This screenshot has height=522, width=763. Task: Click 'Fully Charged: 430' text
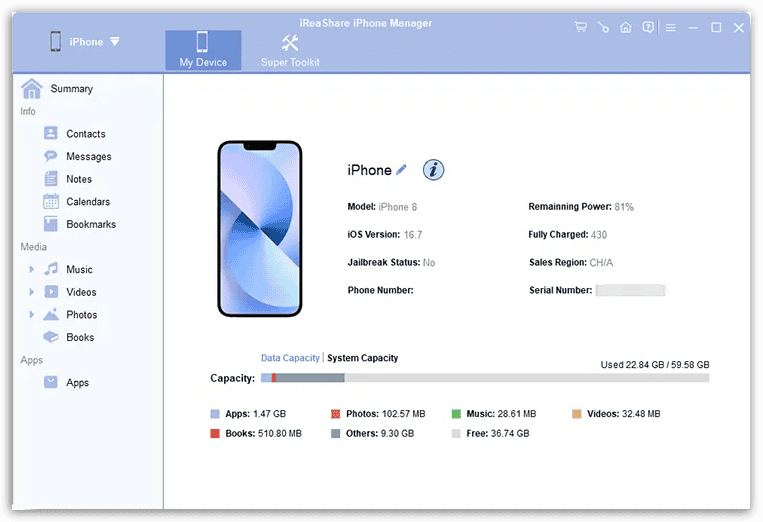(x=567, y=234)
